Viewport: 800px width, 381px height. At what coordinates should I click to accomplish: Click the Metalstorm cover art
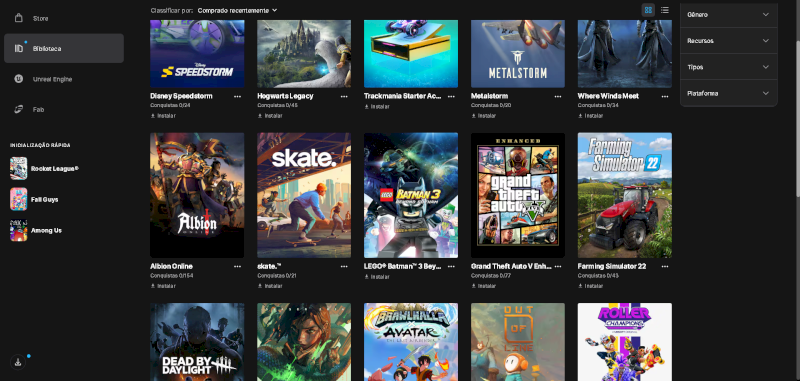(518, 54)
